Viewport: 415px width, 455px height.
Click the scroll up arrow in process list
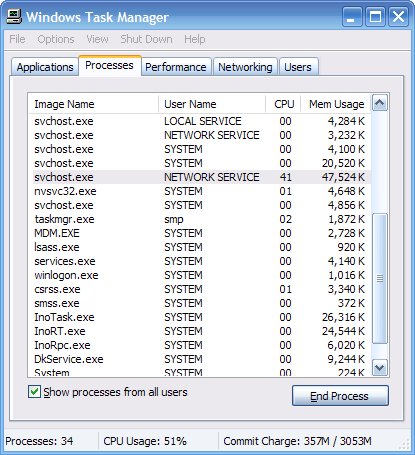pyautogui.click(x=380, y=103)
